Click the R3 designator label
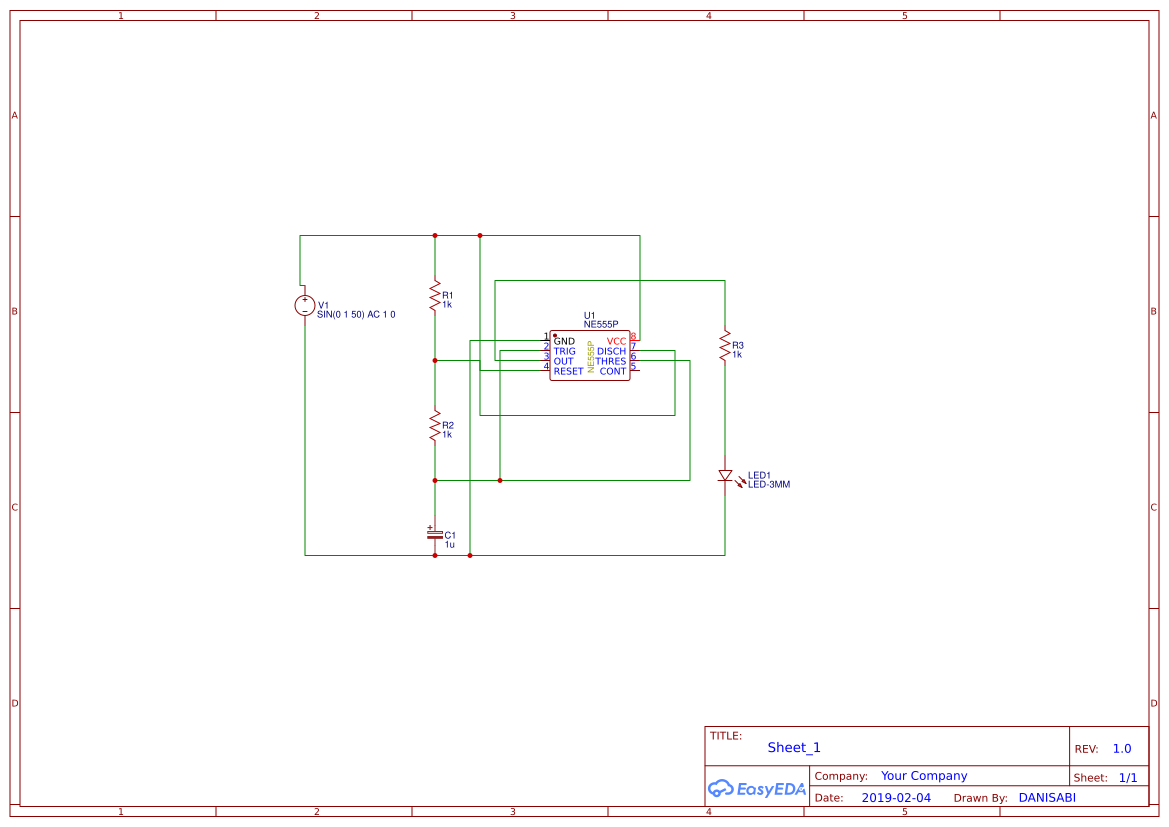The width and height of the screenshot is (1169, 827). click(x=737, y=345)
